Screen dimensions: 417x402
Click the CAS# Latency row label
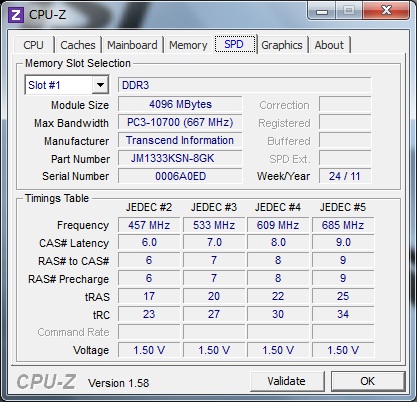74,243
